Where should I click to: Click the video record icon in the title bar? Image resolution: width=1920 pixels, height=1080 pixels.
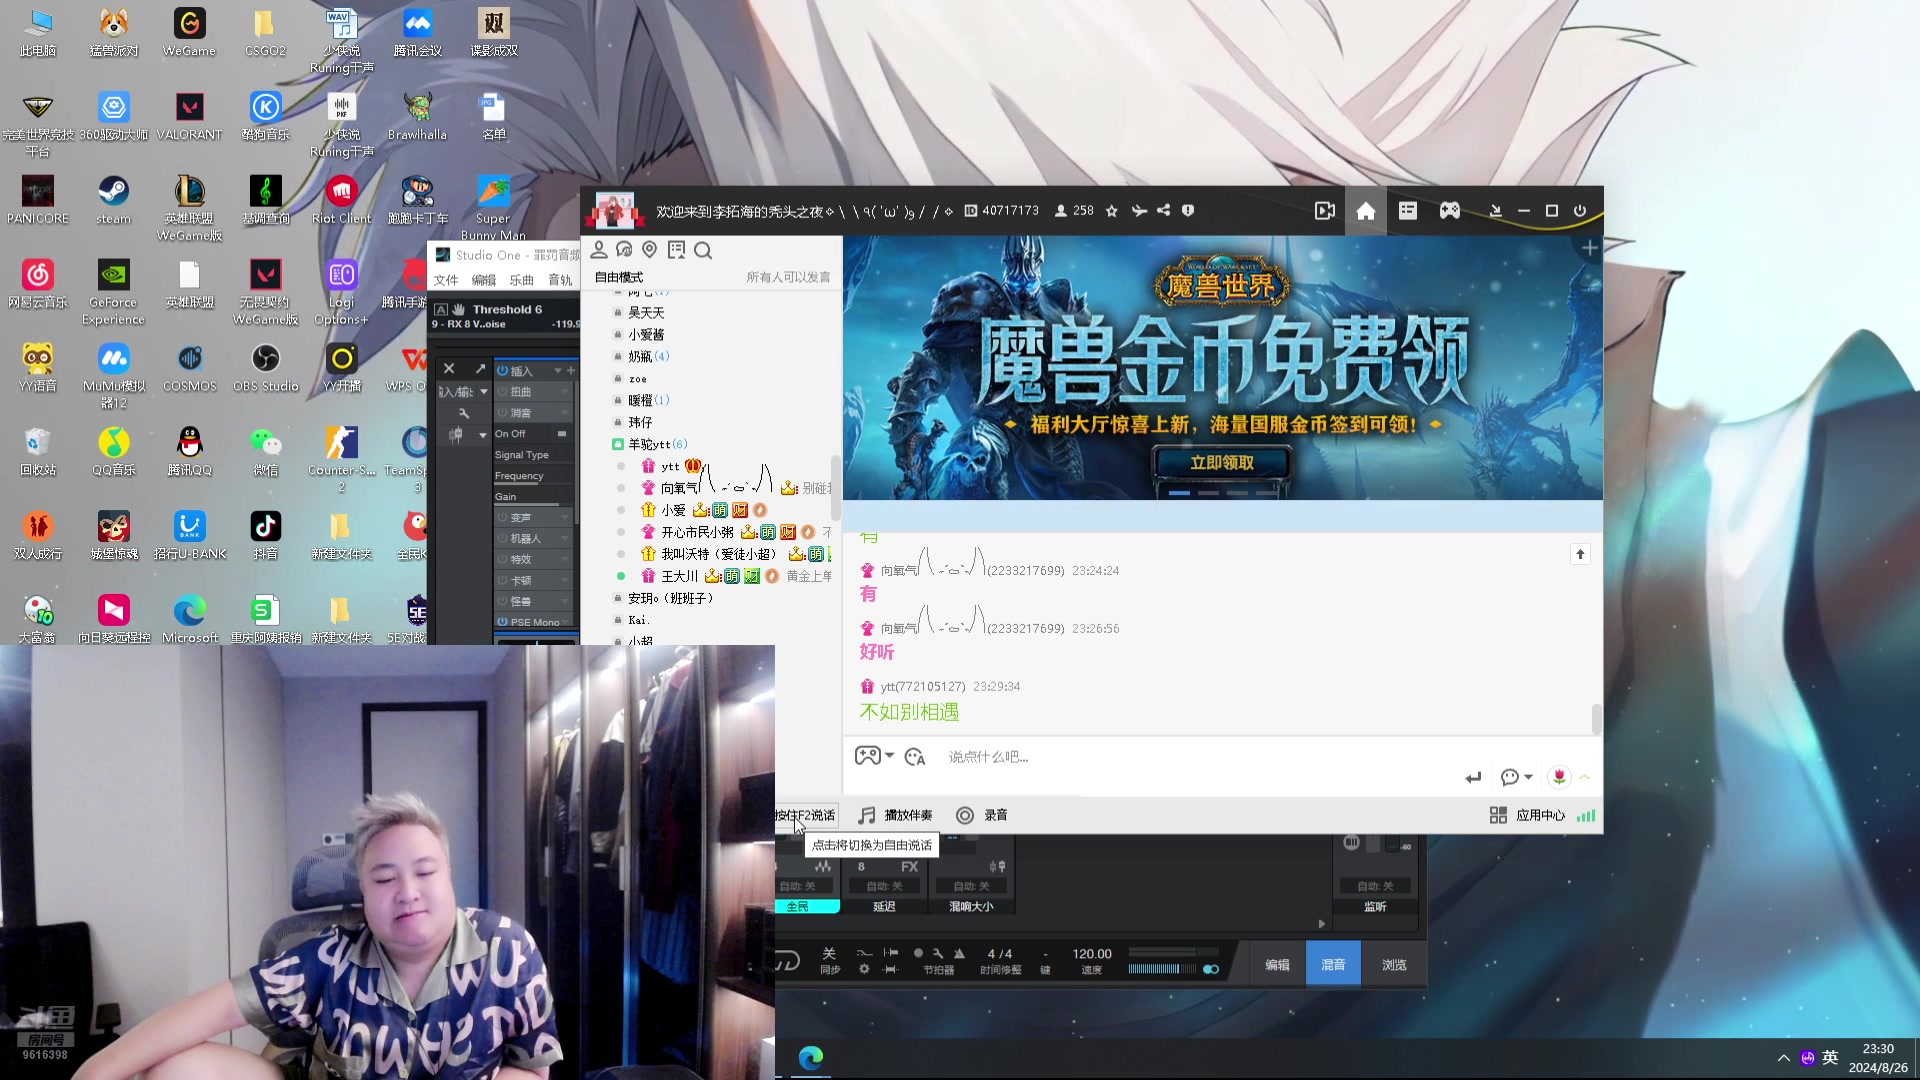(1324, 211)
